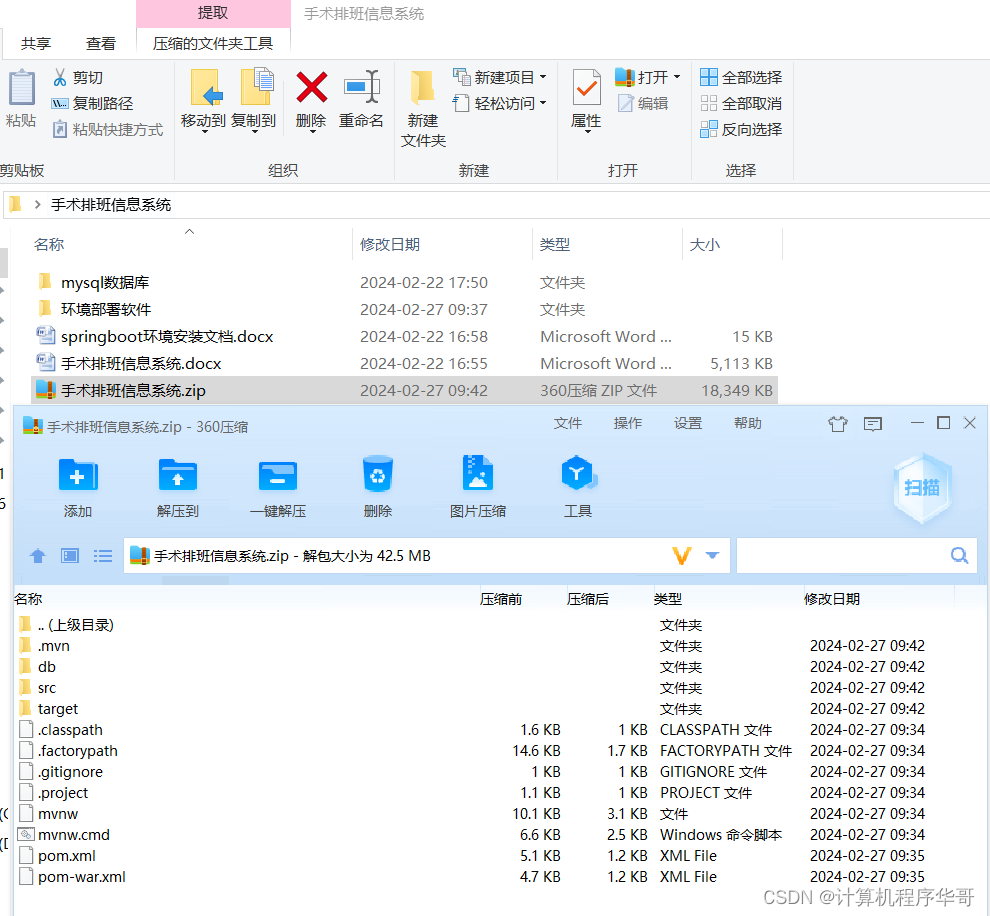The width and height of the screenshot is (990, 916).
Task: Click the 属性 properties button
Action: (585, 100)
